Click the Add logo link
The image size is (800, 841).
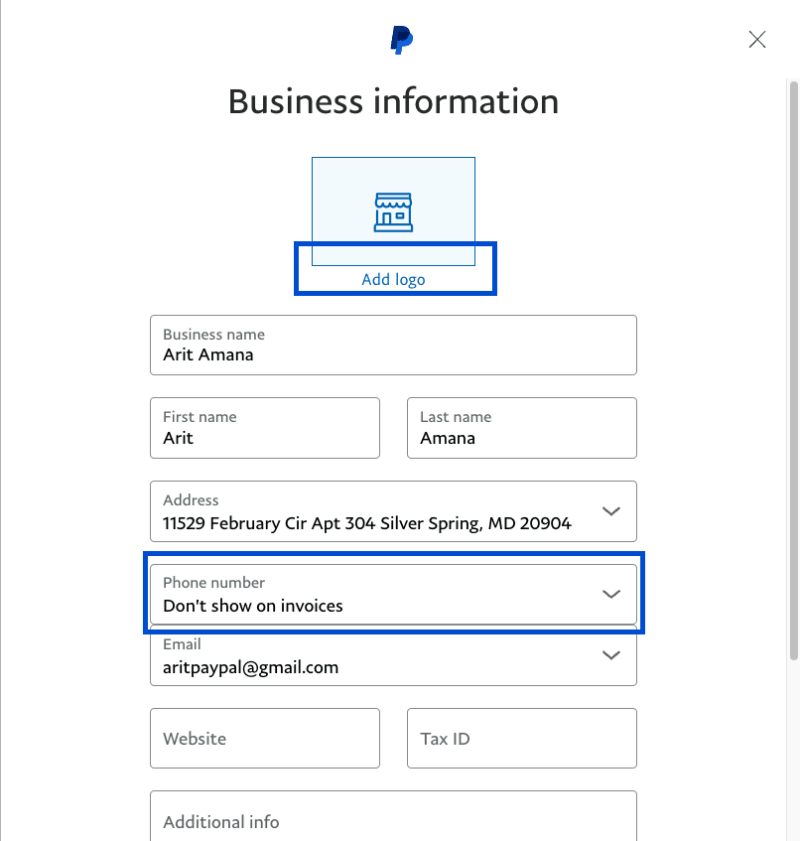[393, 280]
